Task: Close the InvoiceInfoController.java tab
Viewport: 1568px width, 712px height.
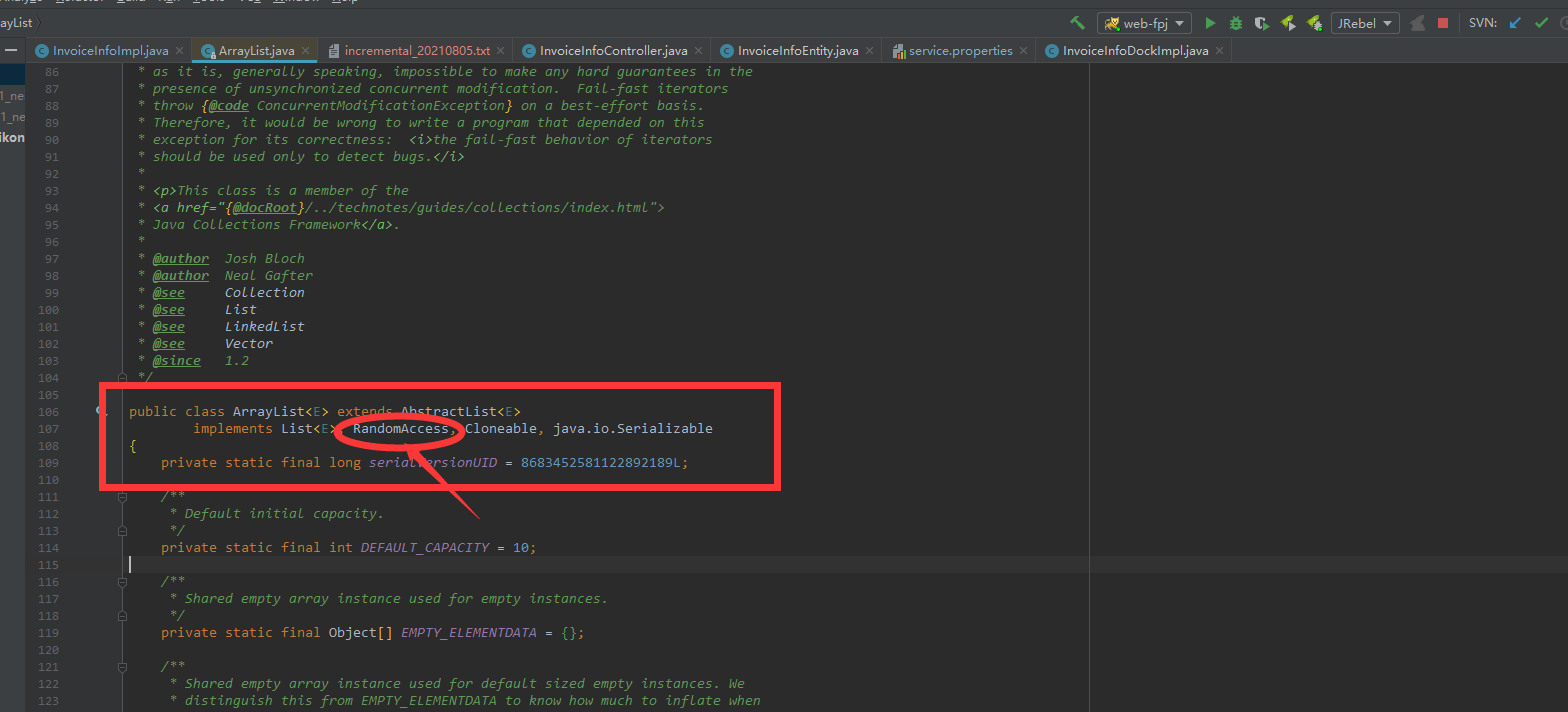Action: (x=699, y=50)
